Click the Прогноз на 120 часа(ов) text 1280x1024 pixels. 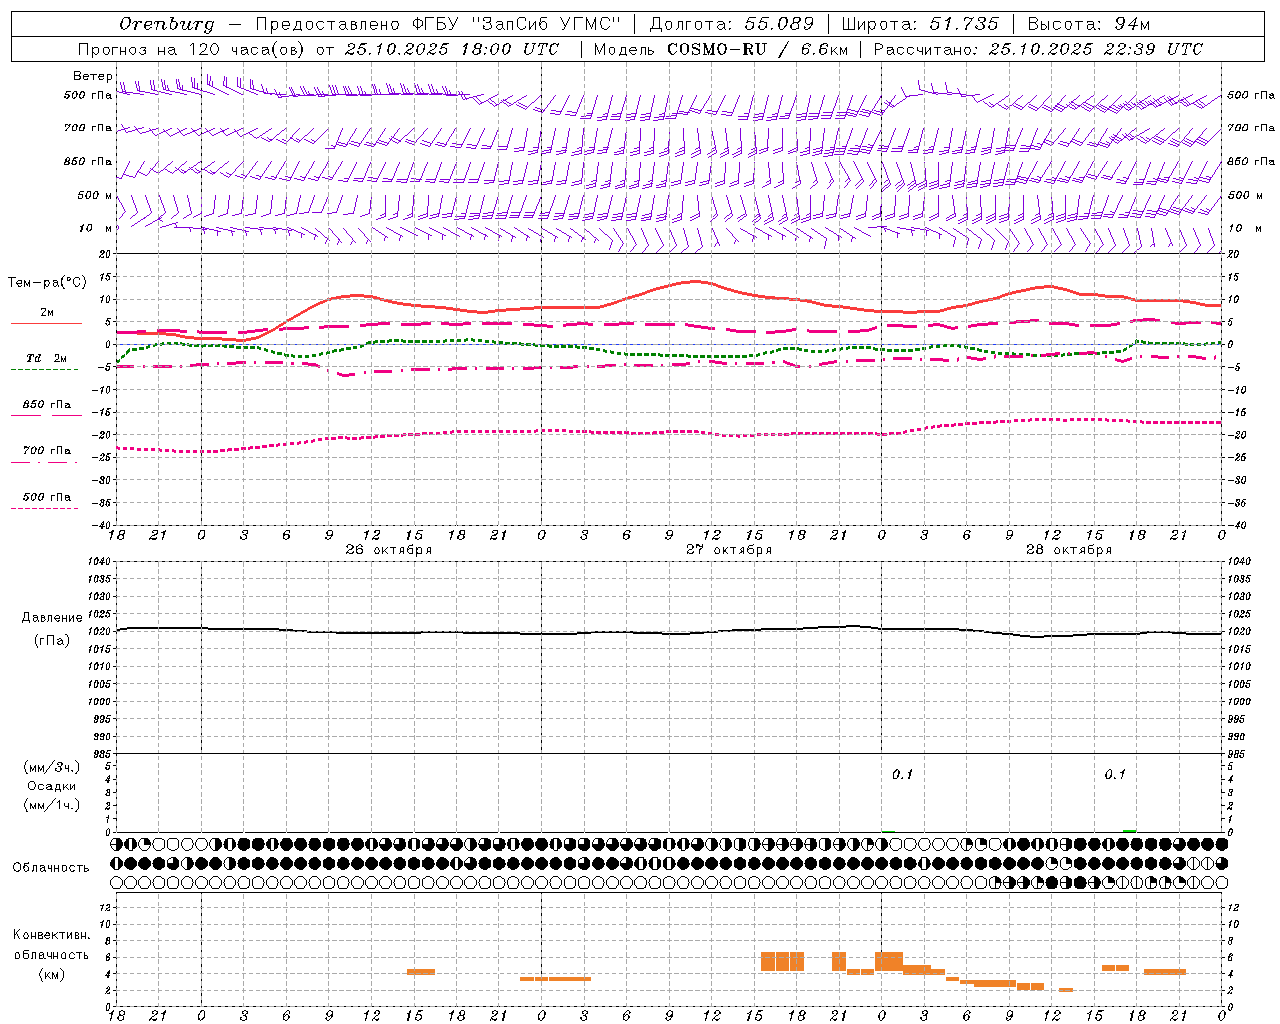[x=193, y=49]
